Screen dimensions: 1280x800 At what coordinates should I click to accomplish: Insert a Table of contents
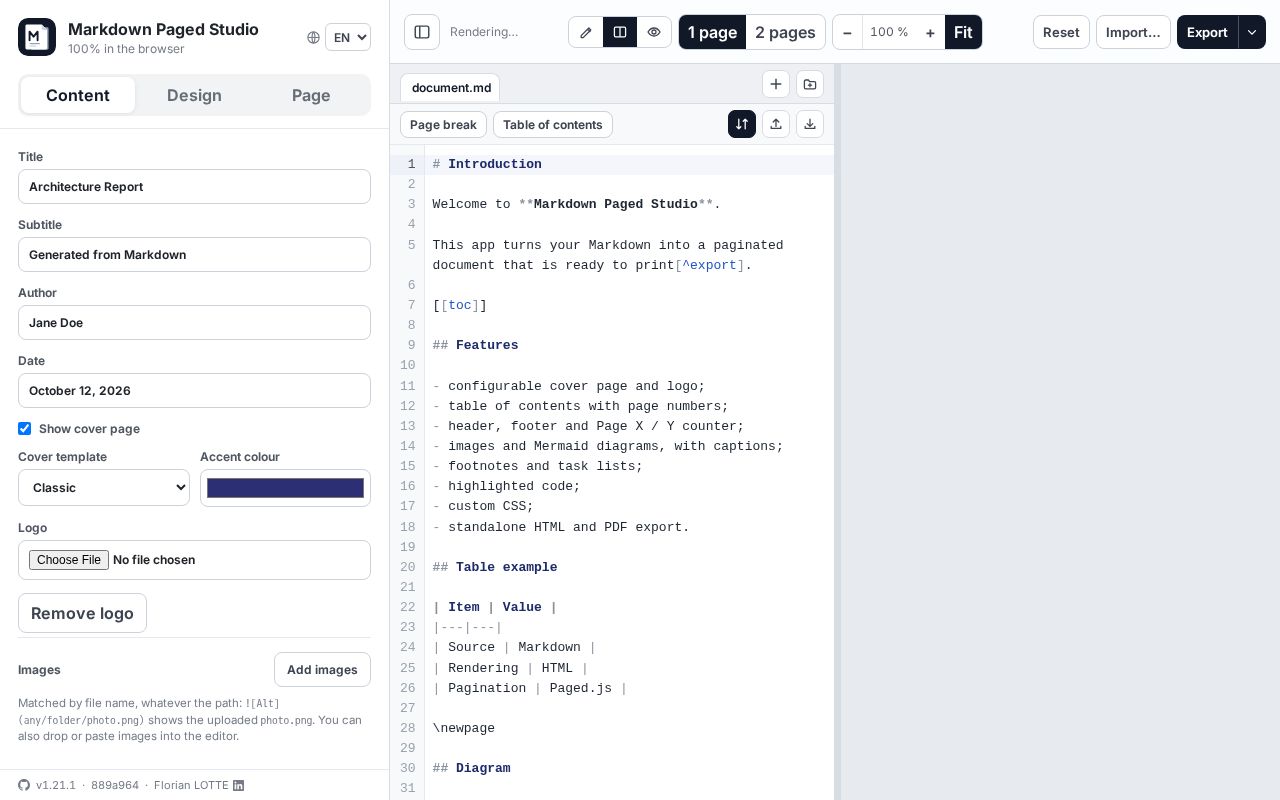pyautogui.click(x=553, y=125)
